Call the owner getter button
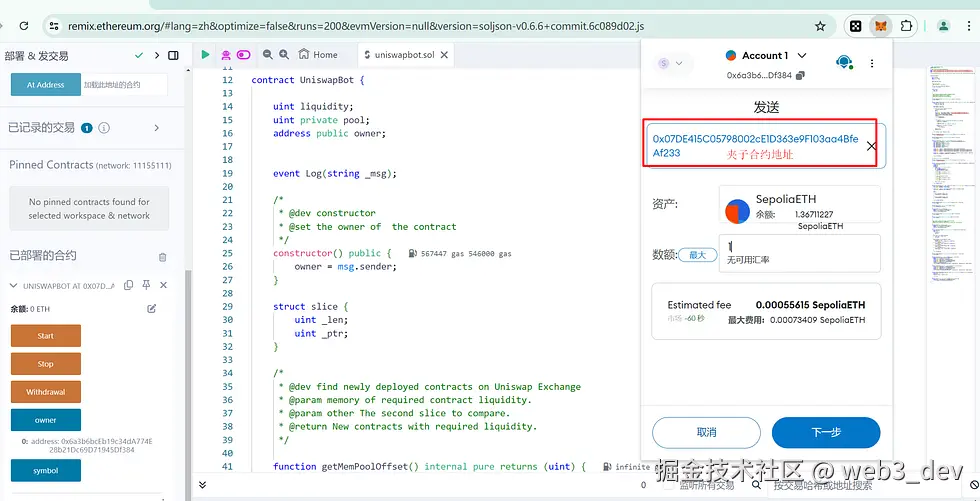Viewport: 980px width, 501px height. tap(46, 420)
